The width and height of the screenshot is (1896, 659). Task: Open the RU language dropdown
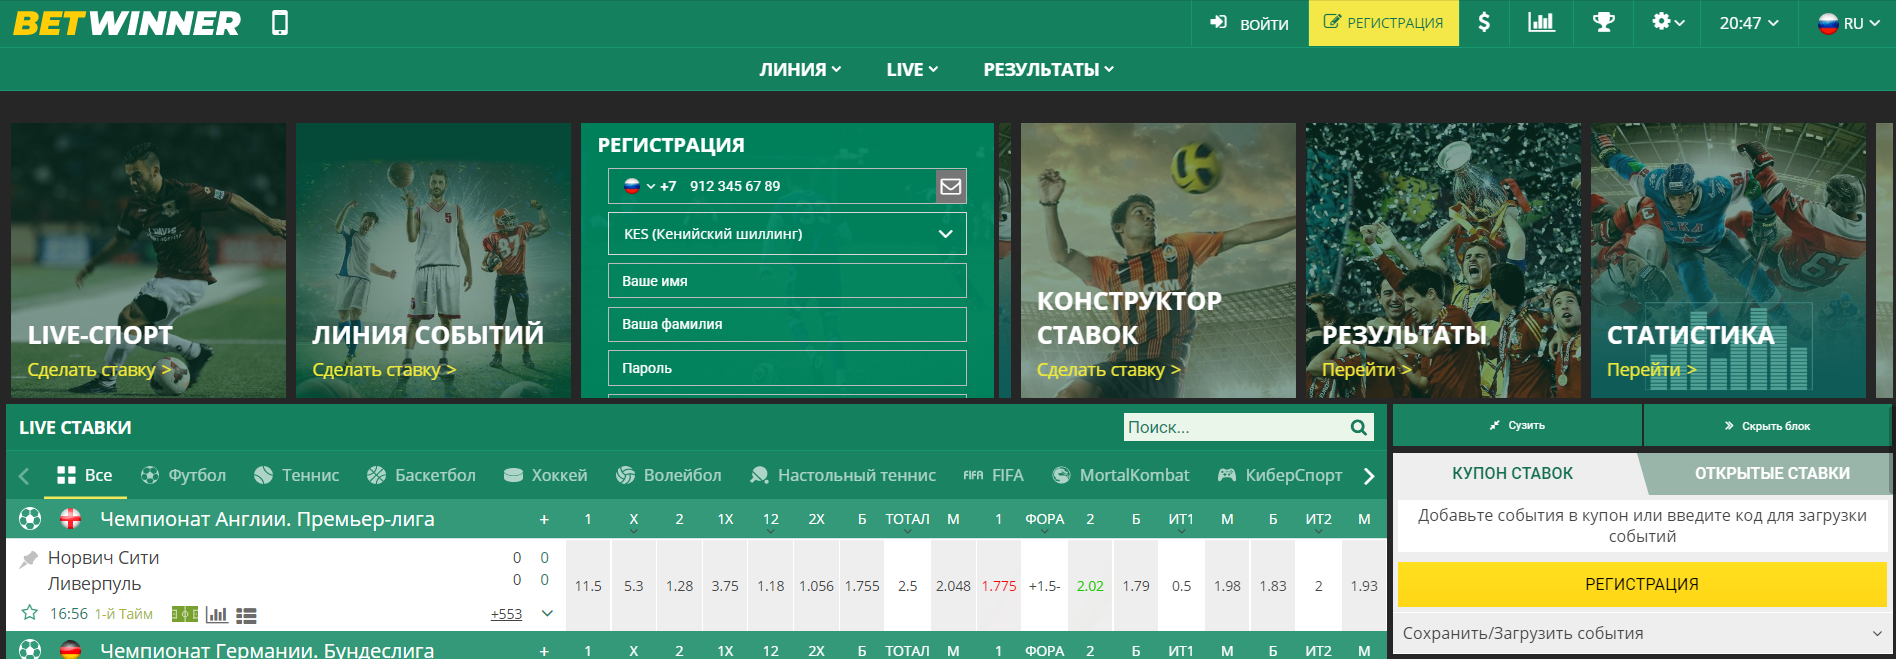pyautogui.click(x=1848, y=23)
